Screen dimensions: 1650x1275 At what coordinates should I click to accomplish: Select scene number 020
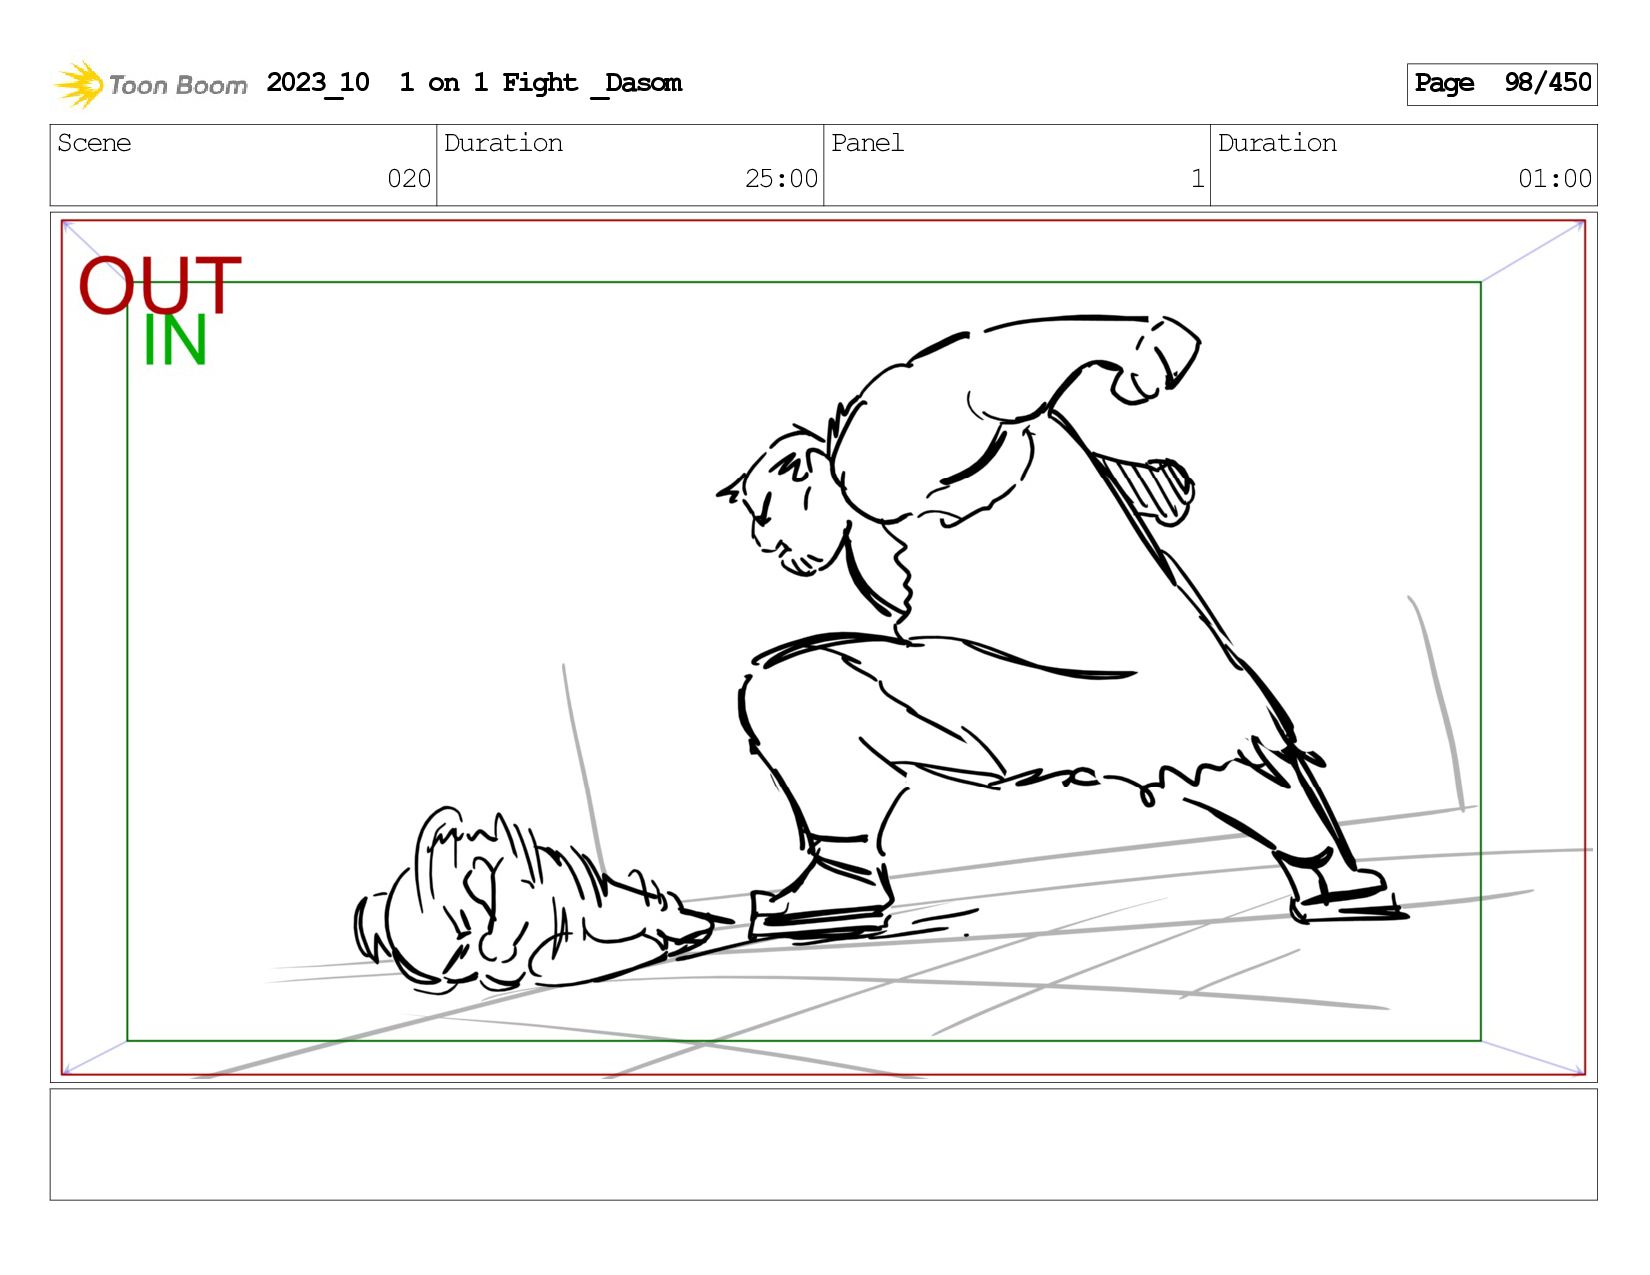(x=409, y=179)
